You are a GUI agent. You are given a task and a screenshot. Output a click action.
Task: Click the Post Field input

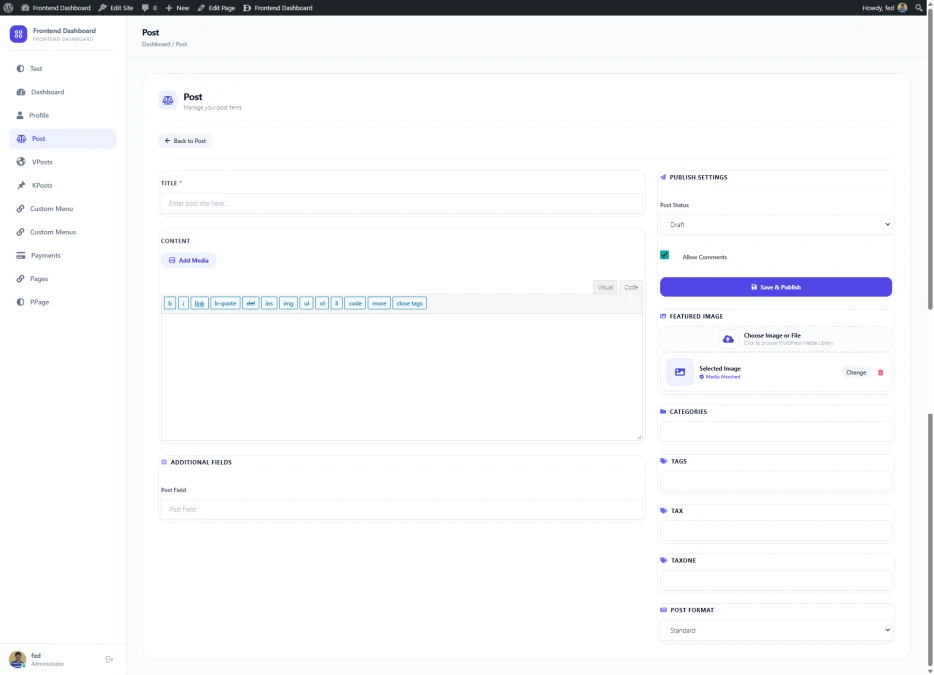(401, 509)
